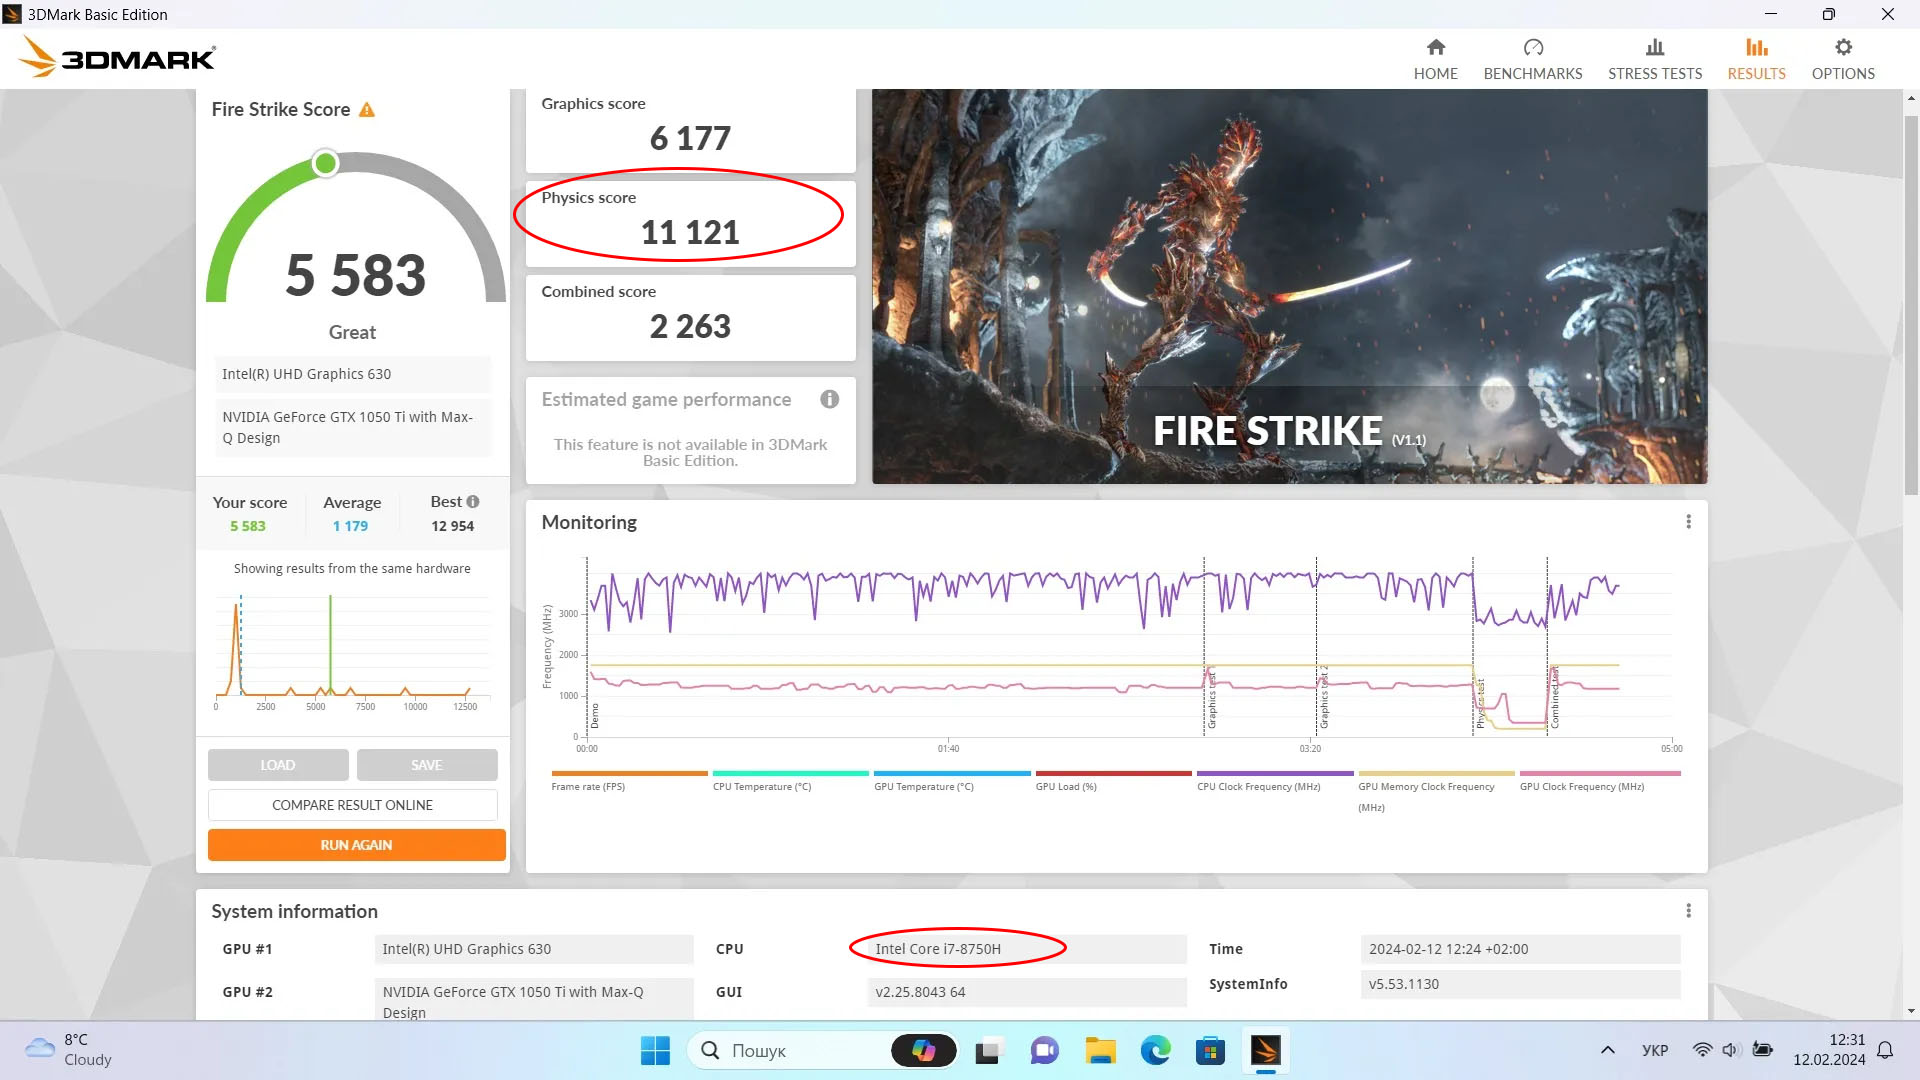Toggle GPU Clock Frequency graph legend
This screenshot has height=1080, width=1920.
[x=1599, y=781]
